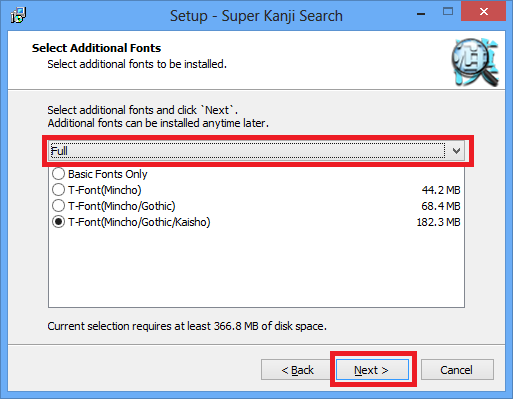The image size is (513, 399).
Task: Open the Full dropdown arrow
Action: pyautogui.click(x=456, y=151)
